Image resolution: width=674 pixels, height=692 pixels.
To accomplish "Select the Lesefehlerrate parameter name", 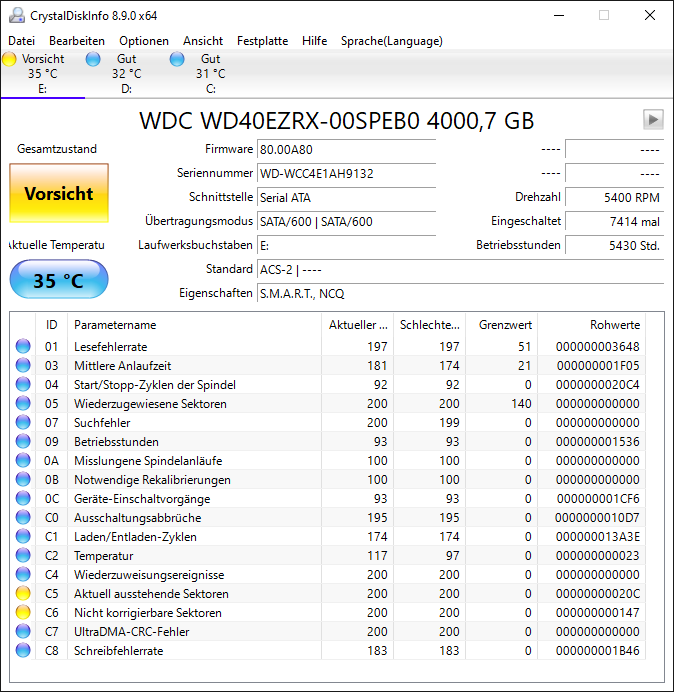I will (110, 347).
